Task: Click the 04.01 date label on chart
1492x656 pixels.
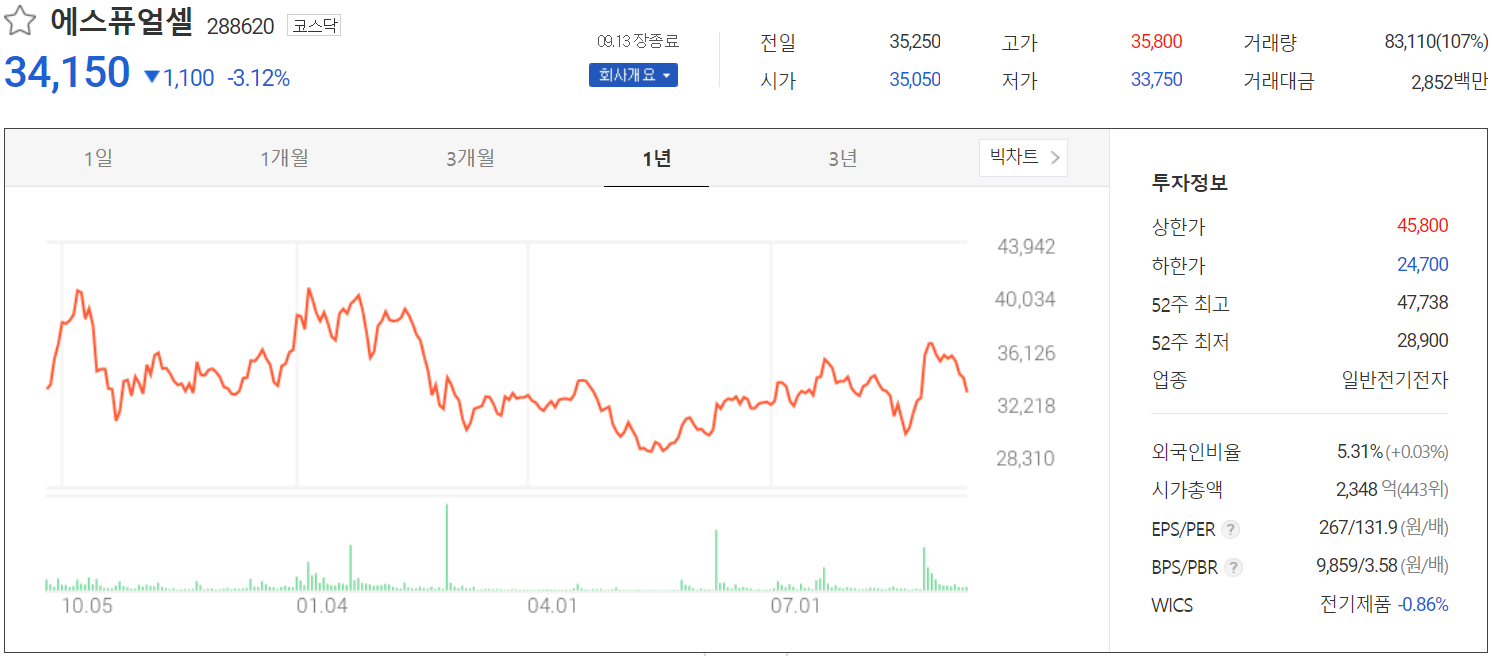Action: [553, 606]
